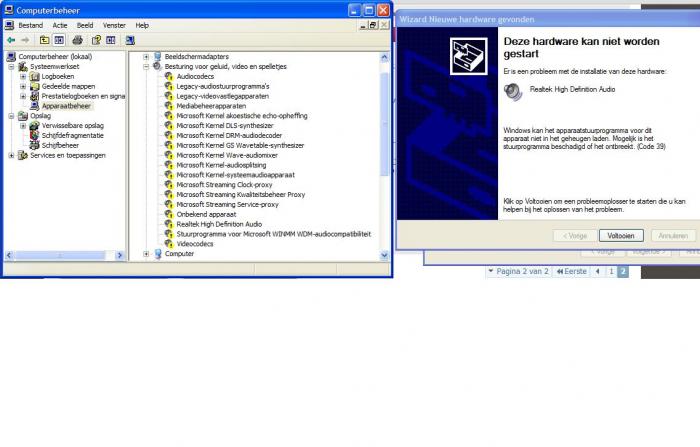Click the green Back arrow in toolbar
This screenshot has height=447, width=700.
pos(11,40)
